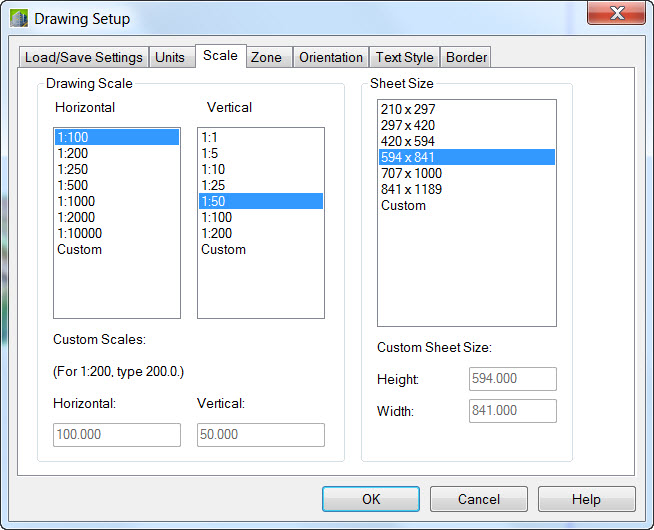
Task: Select 210 x 297 sheet size
Action: 408,109
